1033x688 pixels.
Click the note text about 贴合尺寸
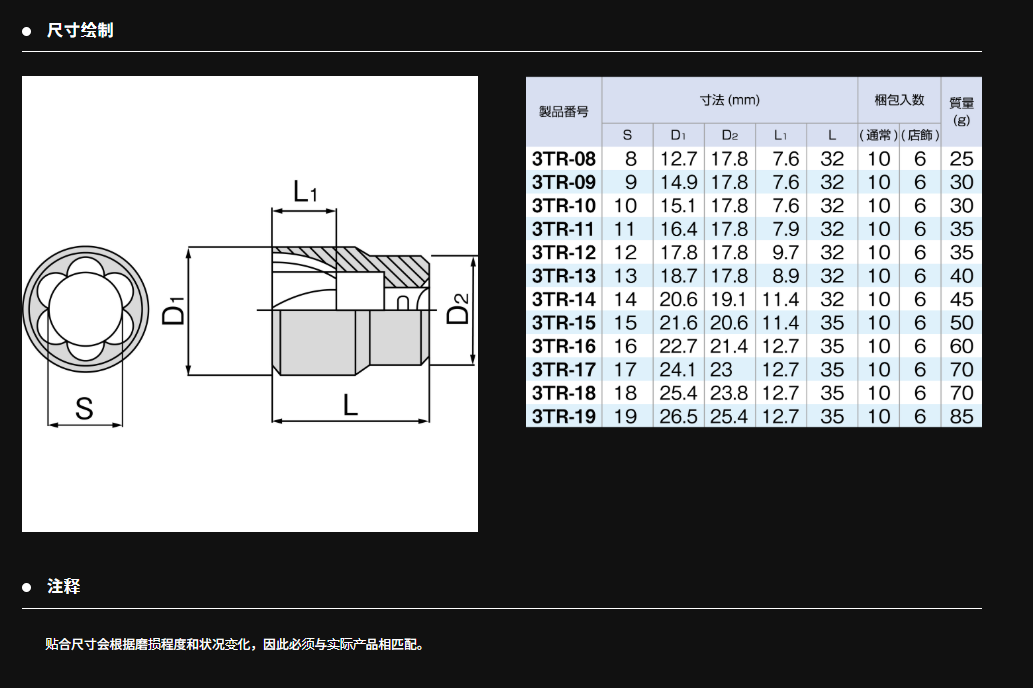235,645
